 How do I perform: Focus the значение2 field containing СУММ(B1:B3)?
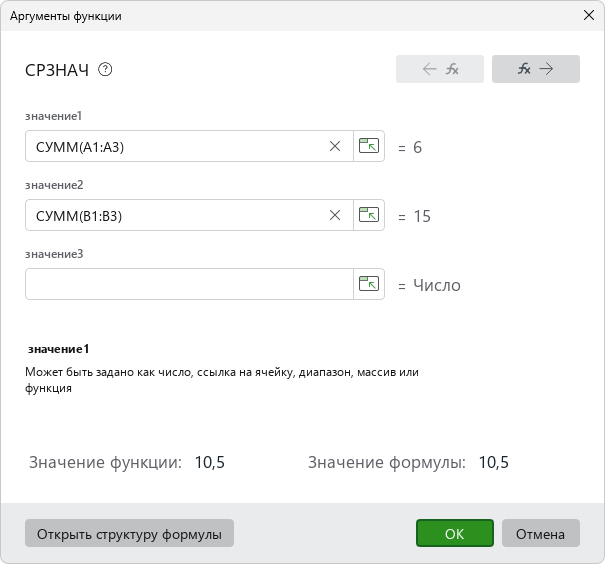(176, 215)
